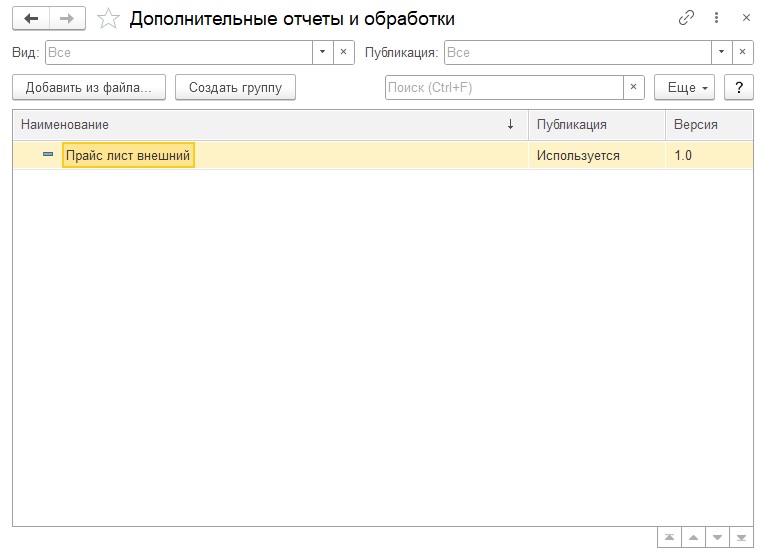
Task: Clear the Вид filter field
Action: (344, 52)
